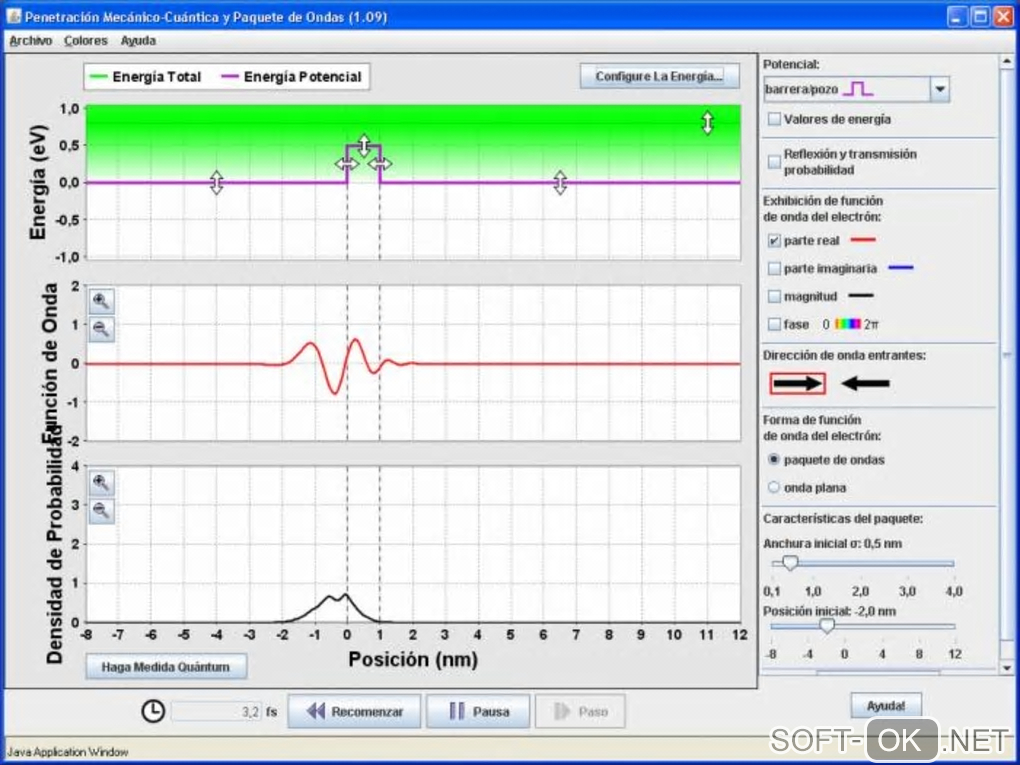Check the parte imaginaria checkbox
Viewport: 1020px width, 765px height.
774,268
